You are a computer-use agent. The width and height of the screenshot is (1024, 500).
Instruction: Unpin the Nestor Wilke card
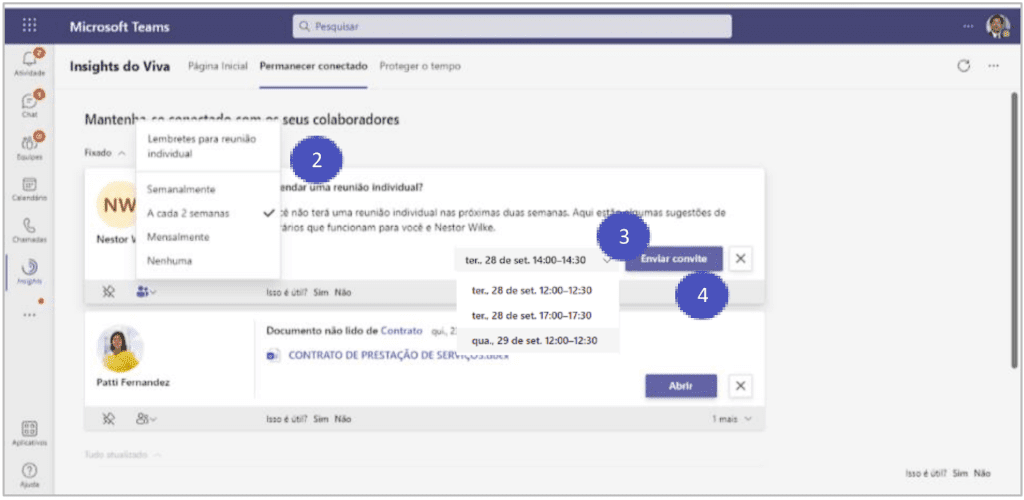pos(109,292)
